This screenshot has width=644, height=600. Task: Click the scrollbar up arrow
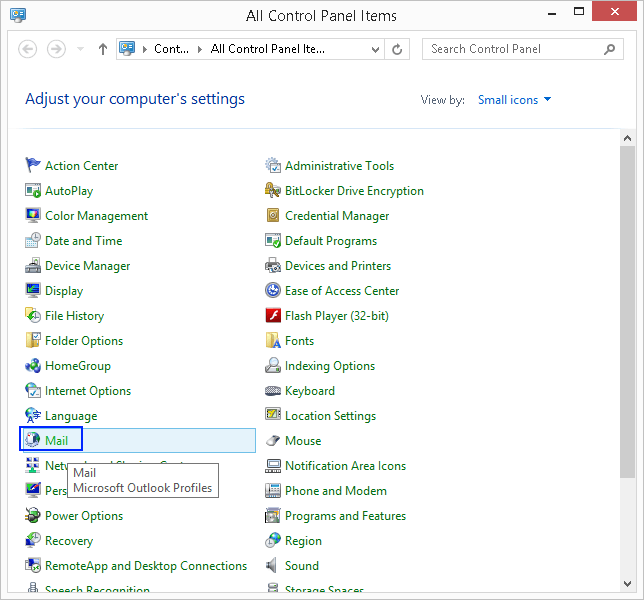pyautogui.click(x=627, y=138)
